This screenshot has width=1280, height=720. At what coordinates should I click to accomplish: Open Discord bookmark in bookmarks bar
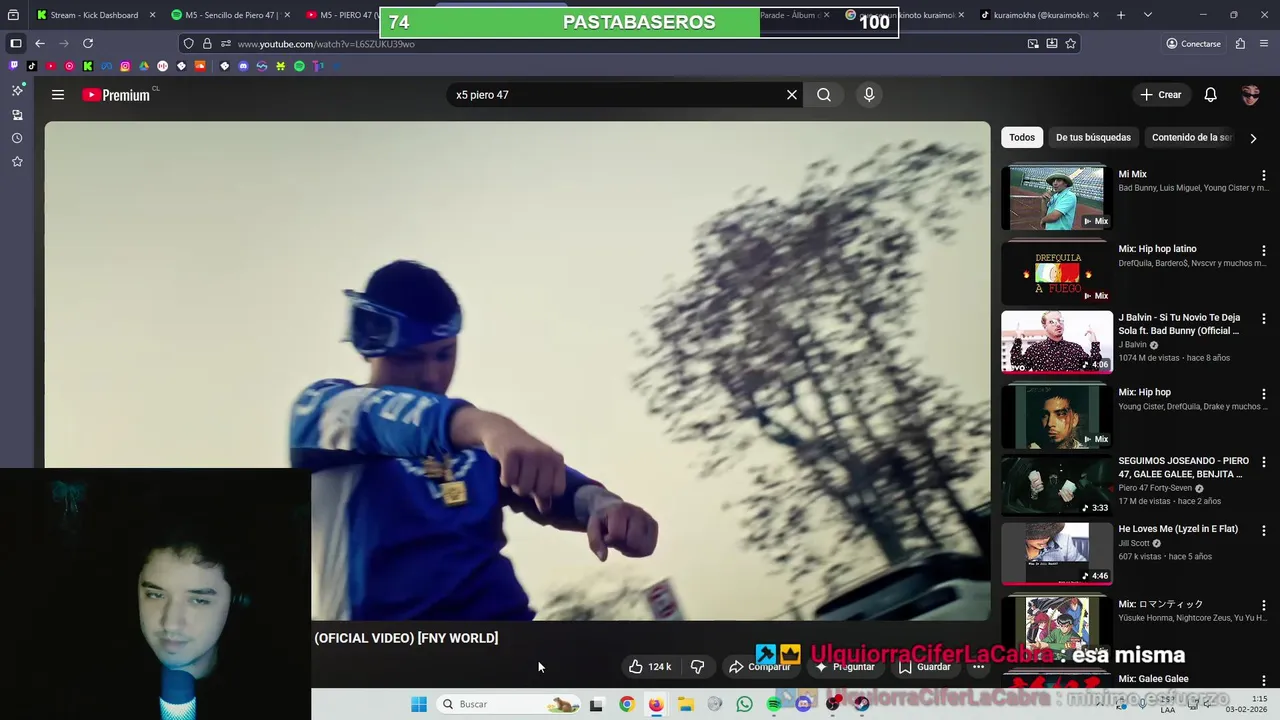coord(243,66)
